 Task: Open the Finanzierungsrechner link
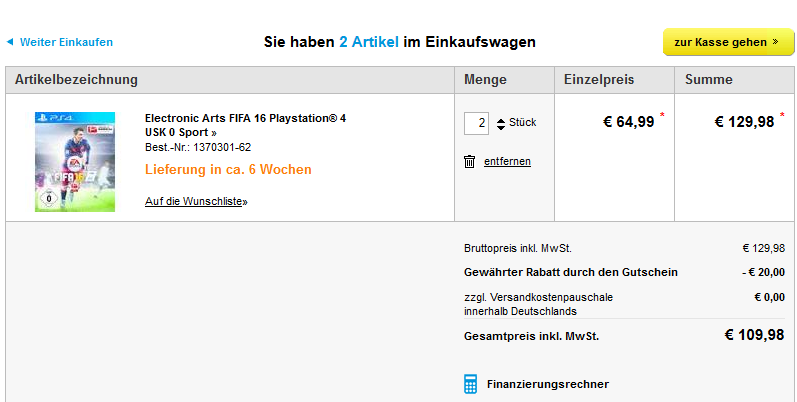click(547, 384)
